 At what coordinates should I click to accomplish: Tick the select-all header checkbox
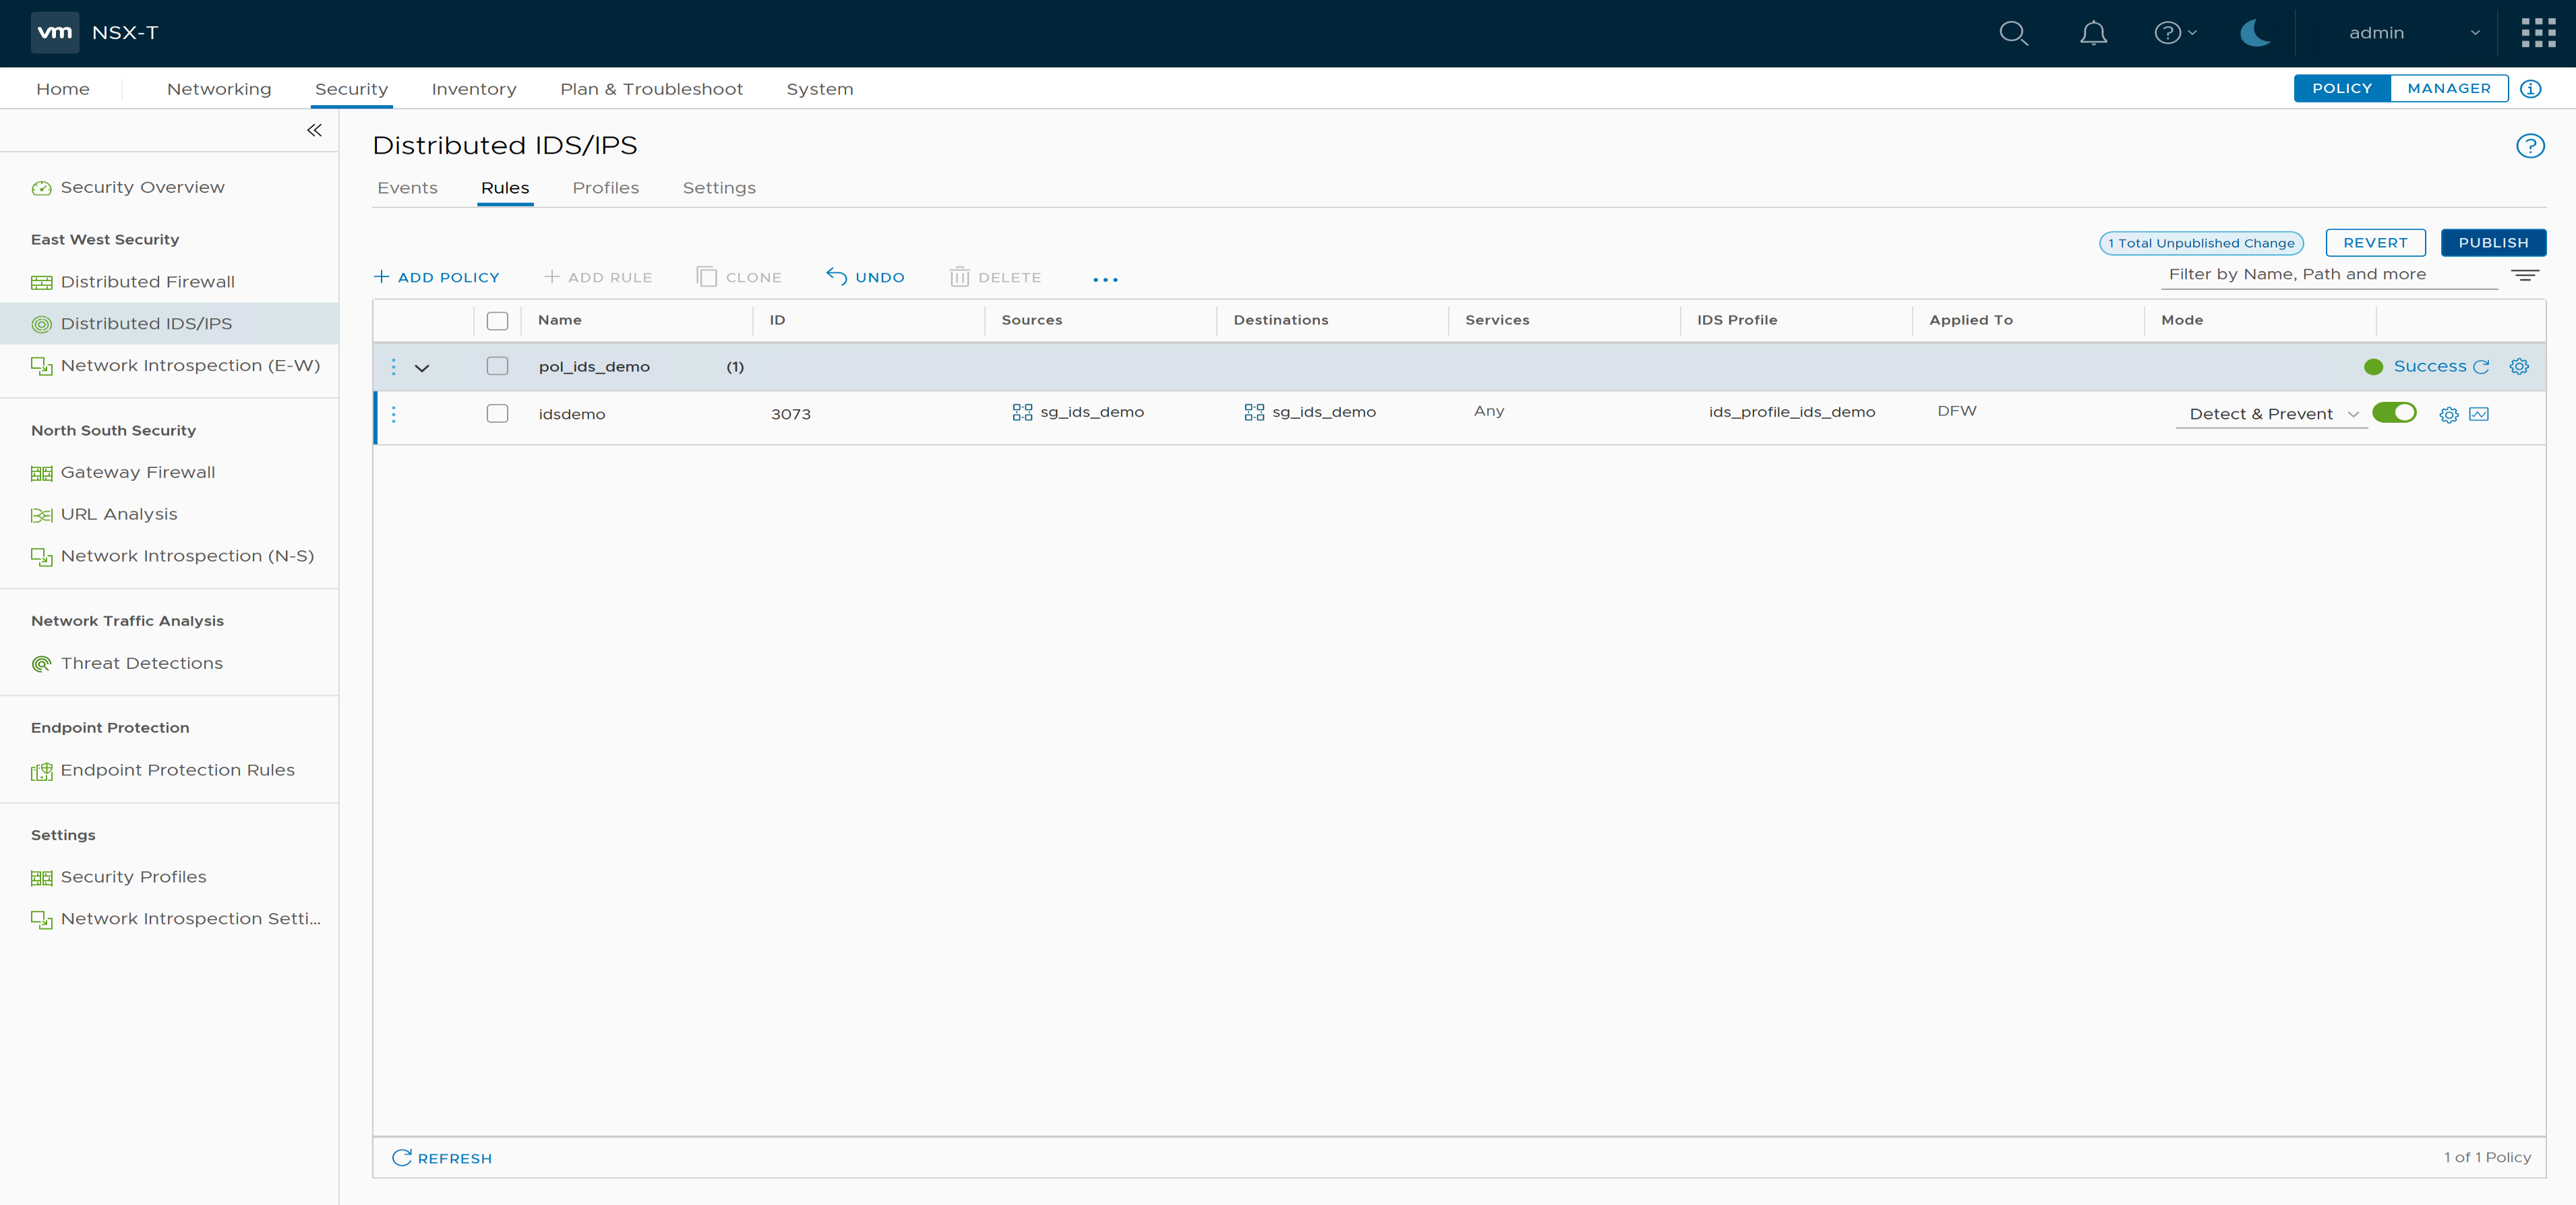(497, 321)
